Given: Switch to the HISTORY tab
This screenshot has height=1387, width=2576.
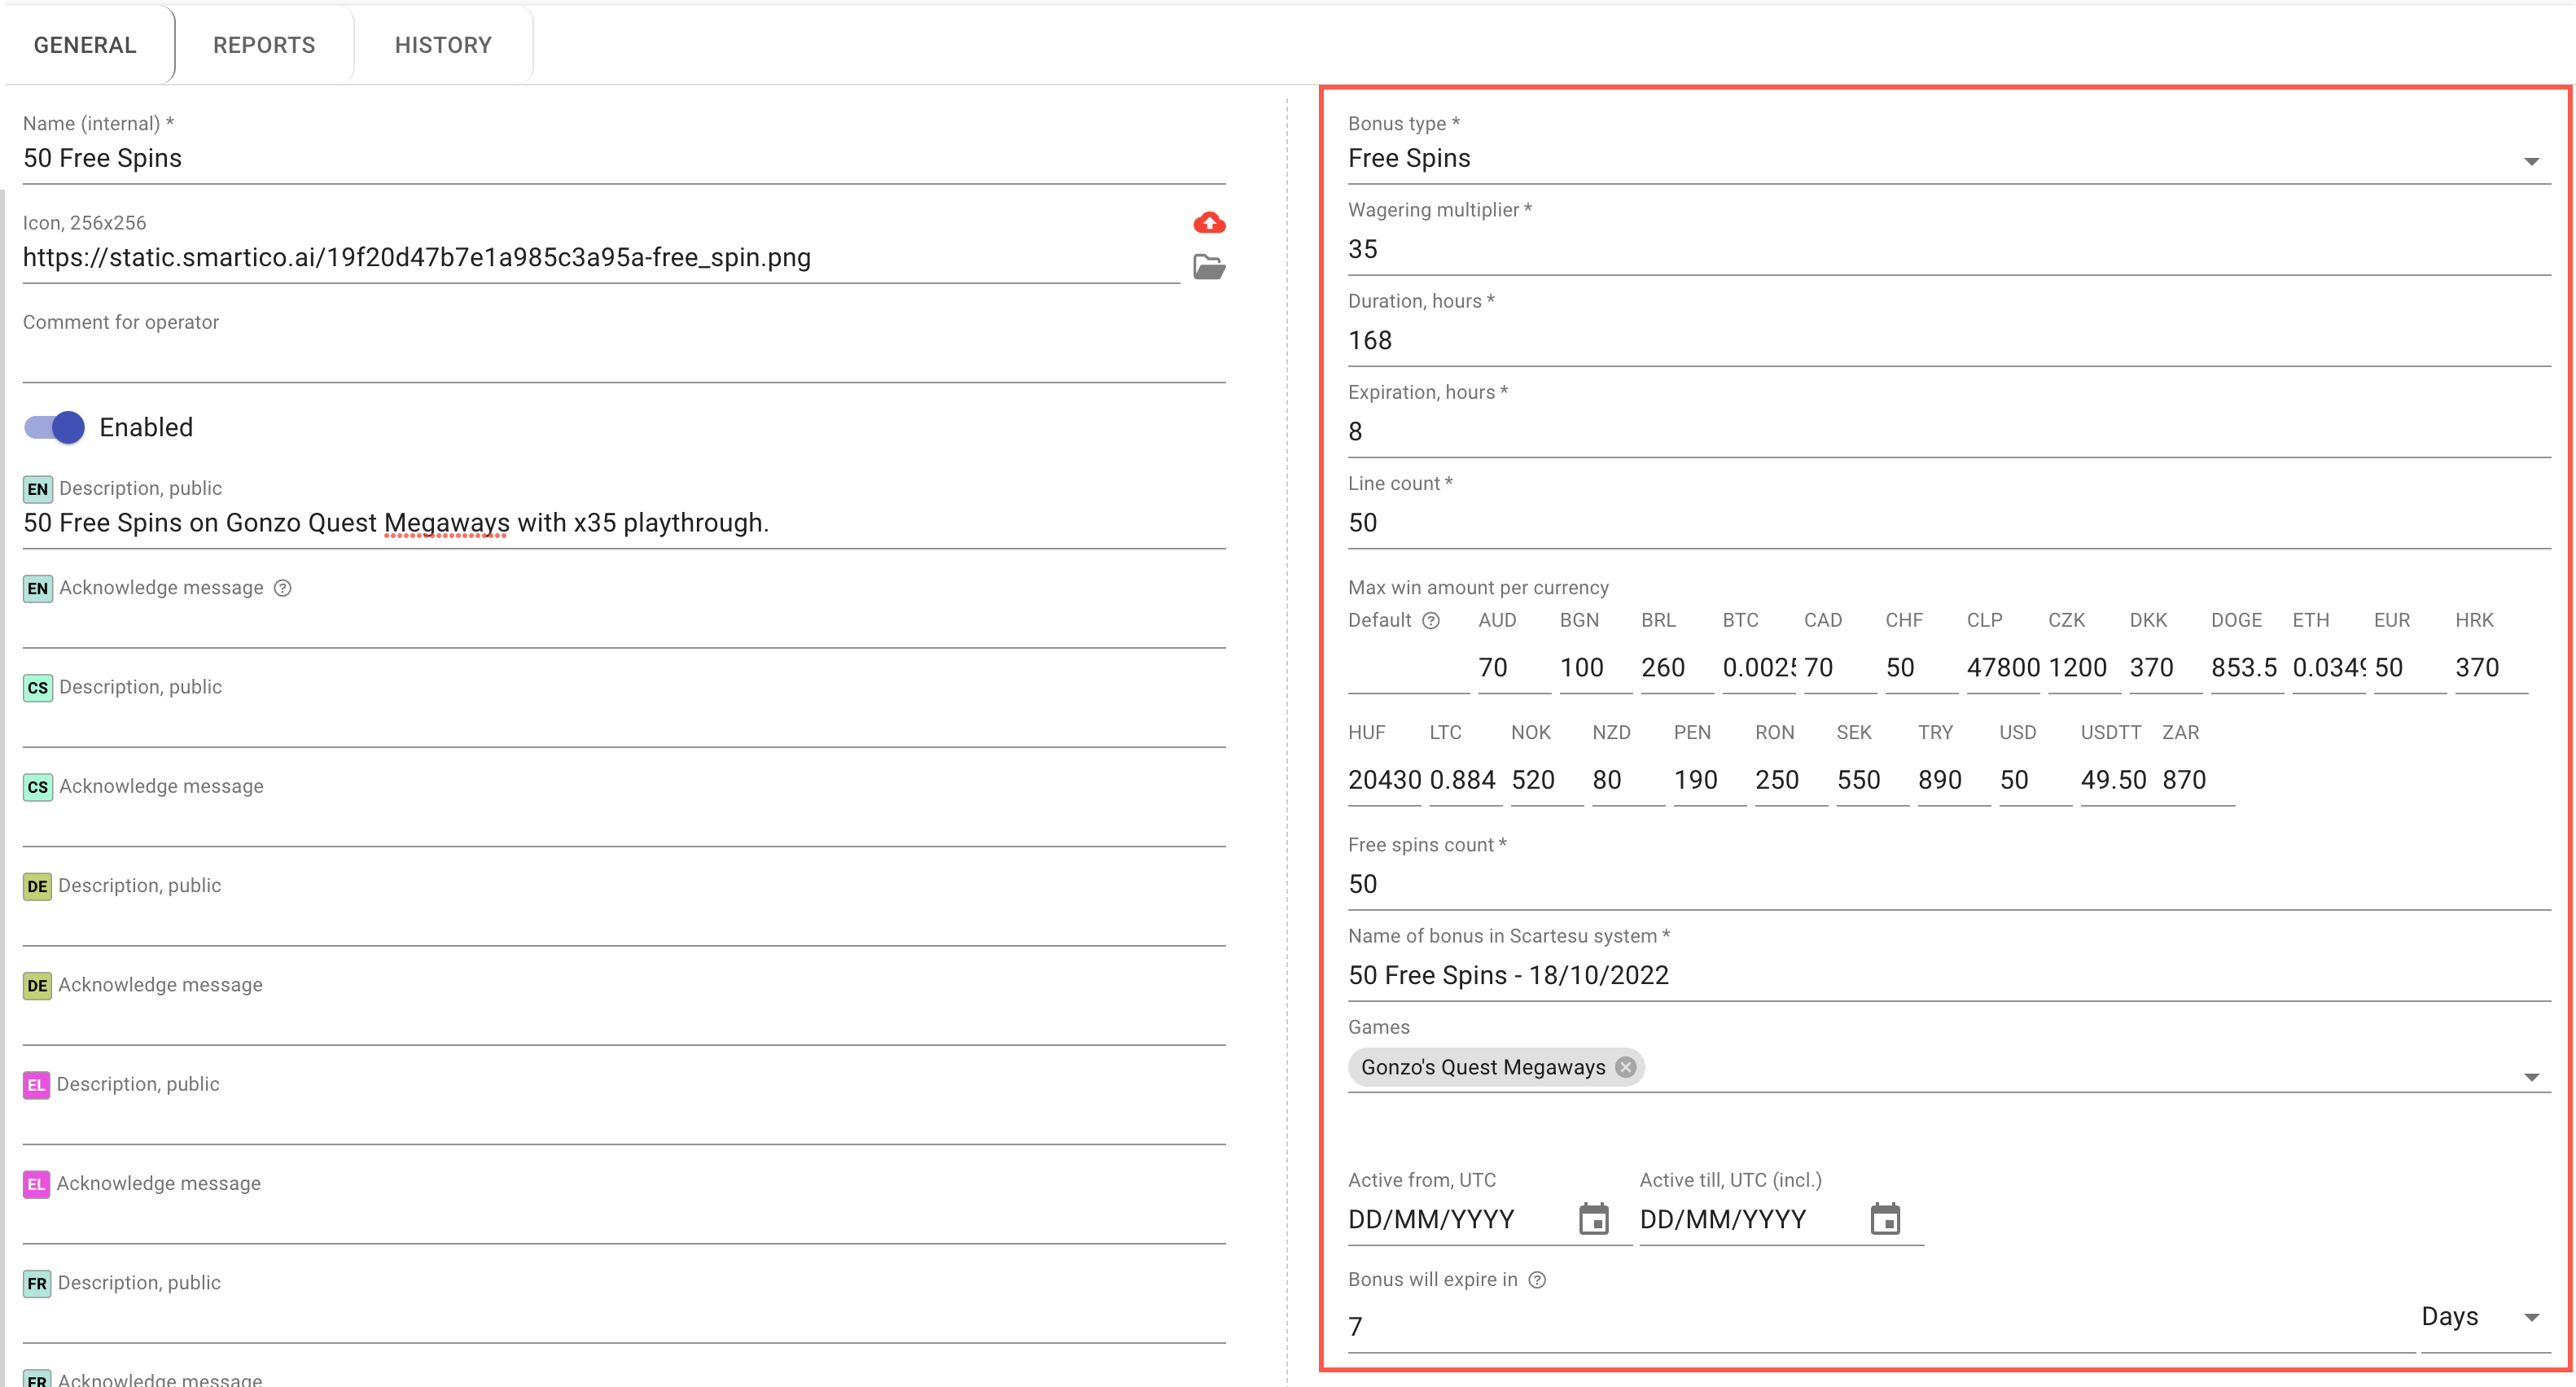Looking at the screenshot, I should pyautogui.click(x=443, y=45).
